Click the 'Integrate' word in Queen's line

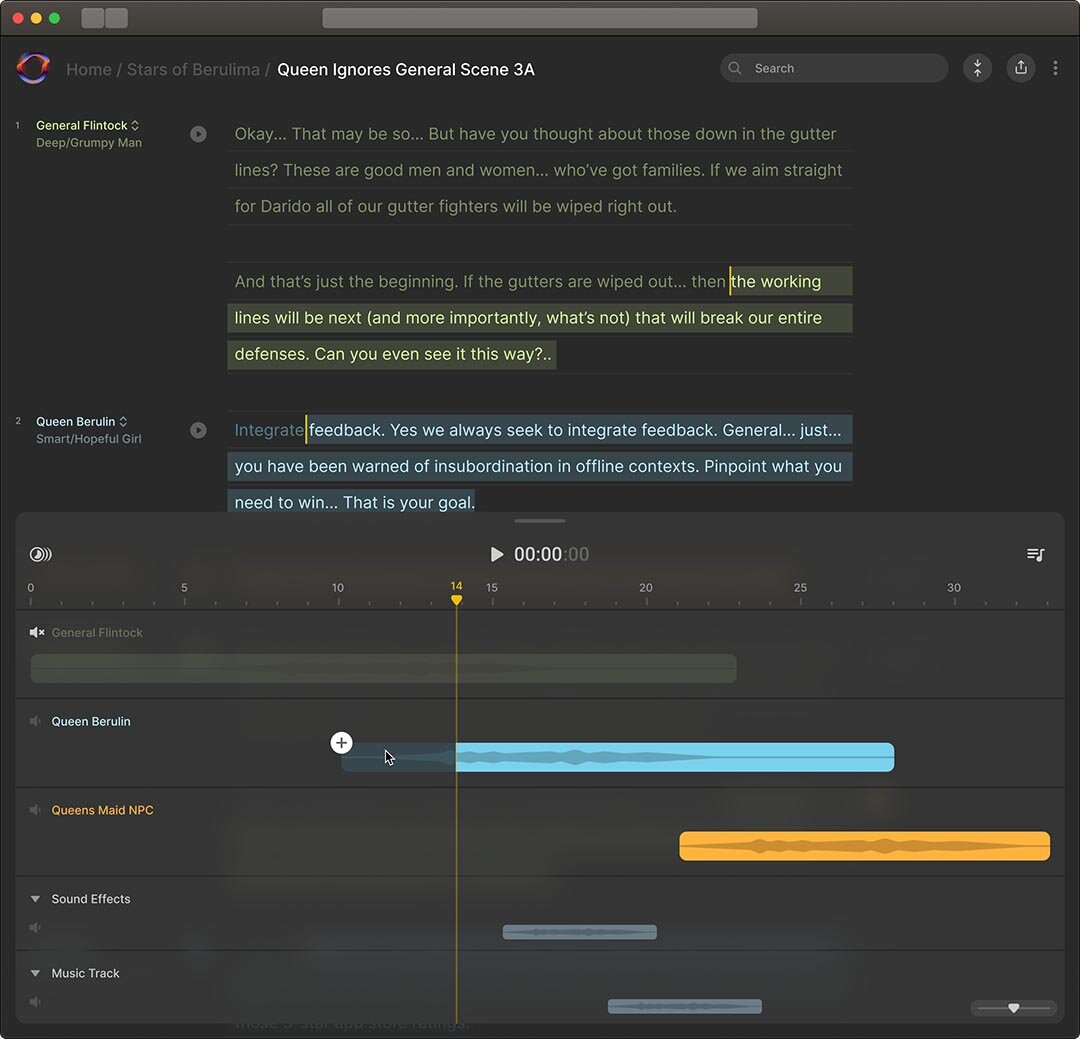click(269, 430)
